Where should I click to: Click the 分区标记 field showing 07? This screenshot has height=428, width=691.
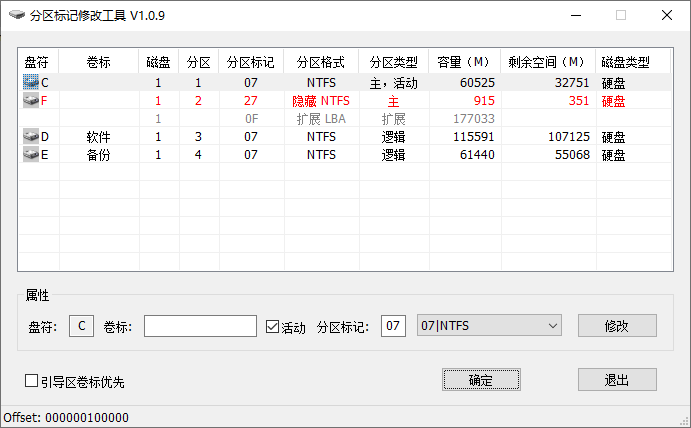pos(393,326)
